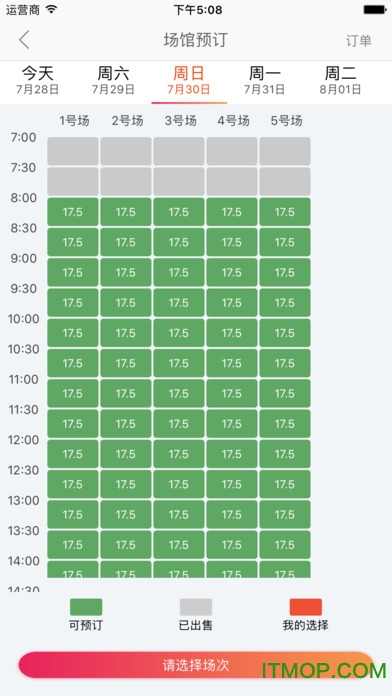The height and width of the screenshot is (696, 392).
Task: Tap the 3号场 column header
Action: tap(180, 121)
